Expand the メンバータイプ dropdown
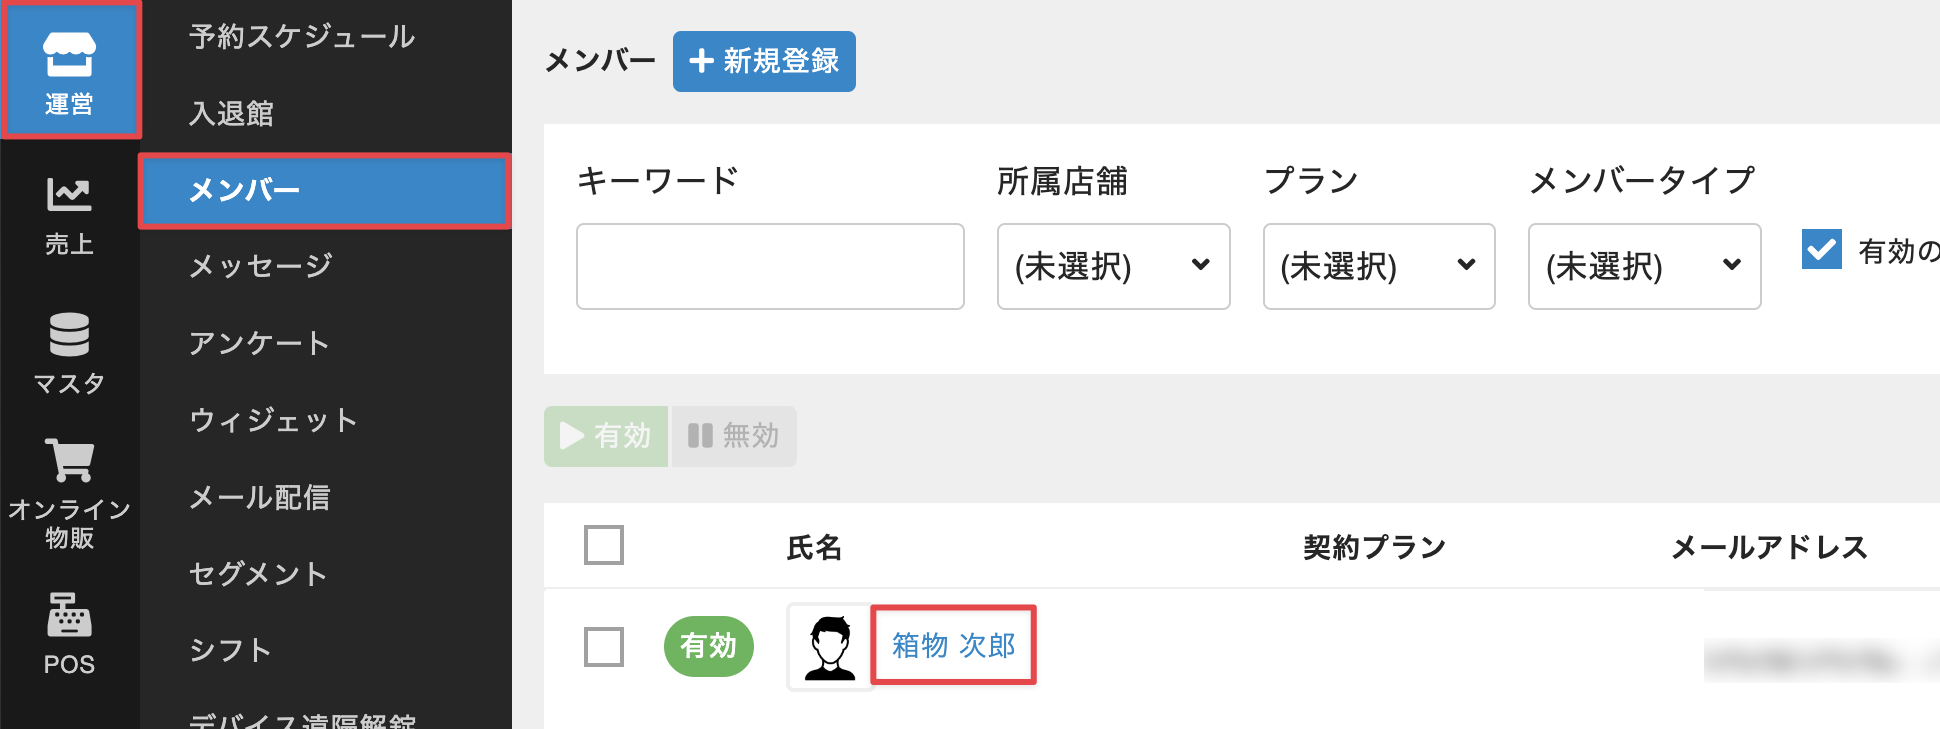 coord(1644,266)
